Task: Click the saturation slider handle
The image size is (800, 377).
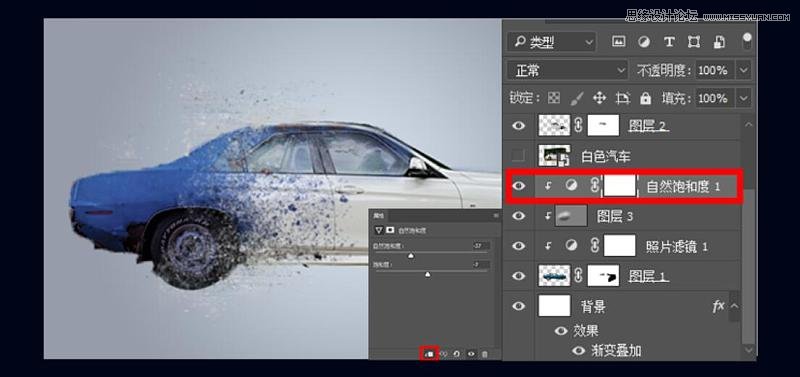Action: click(x=428, y=274)
